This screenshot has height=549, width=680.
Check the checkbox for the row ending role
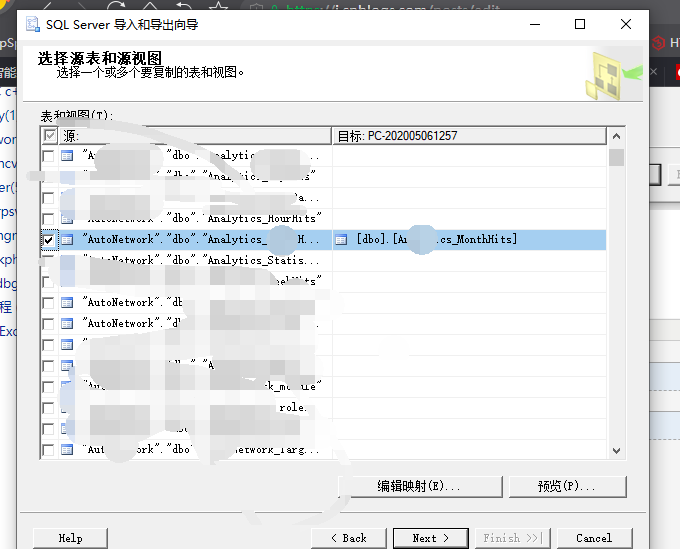[x=49, y=408]
